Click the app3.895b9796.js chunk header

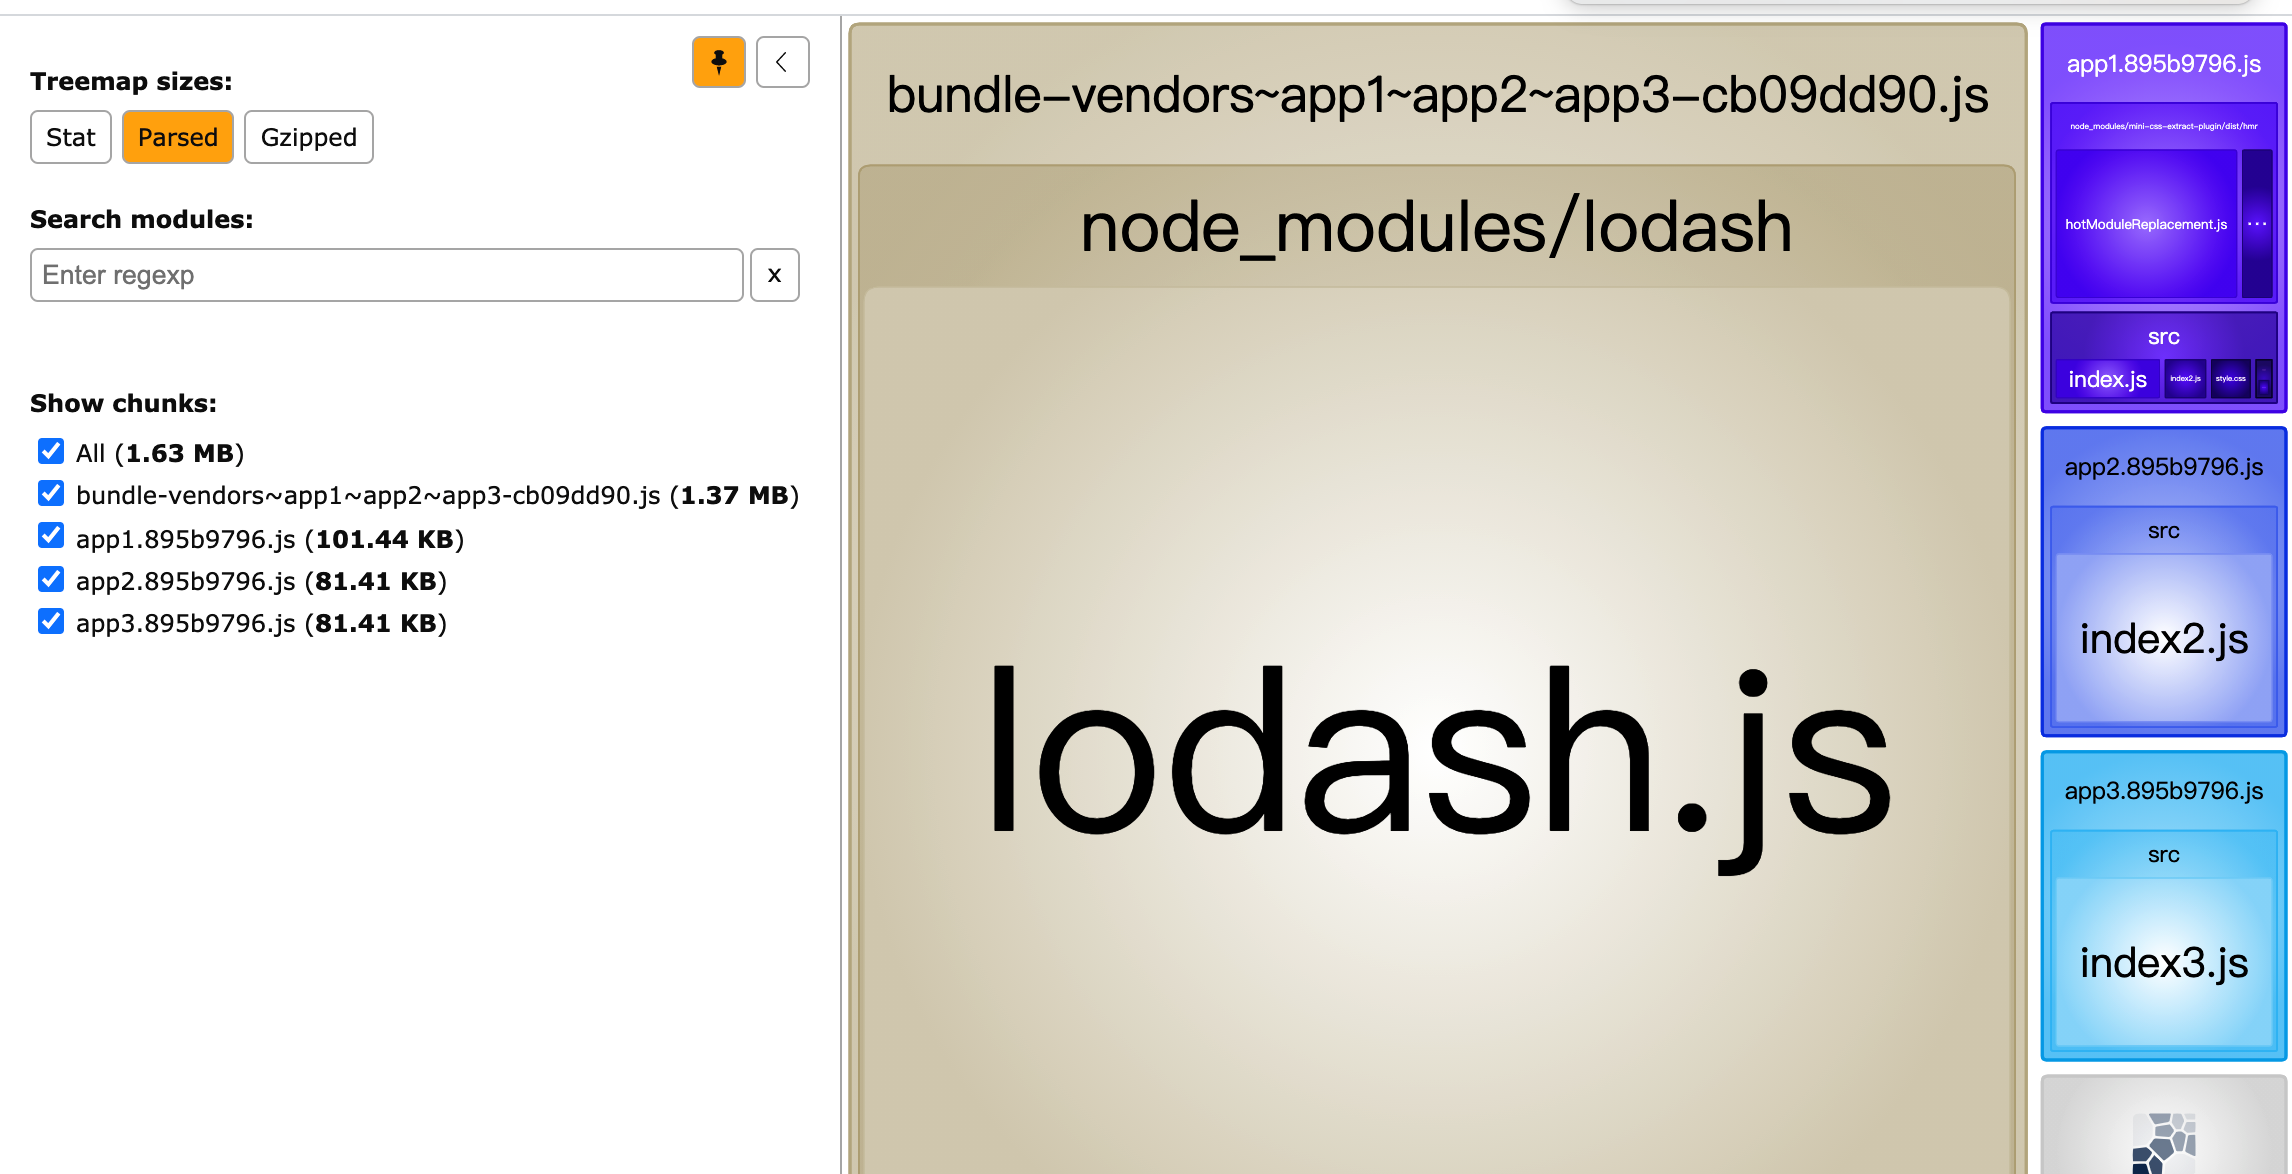tap(2164, 791)
